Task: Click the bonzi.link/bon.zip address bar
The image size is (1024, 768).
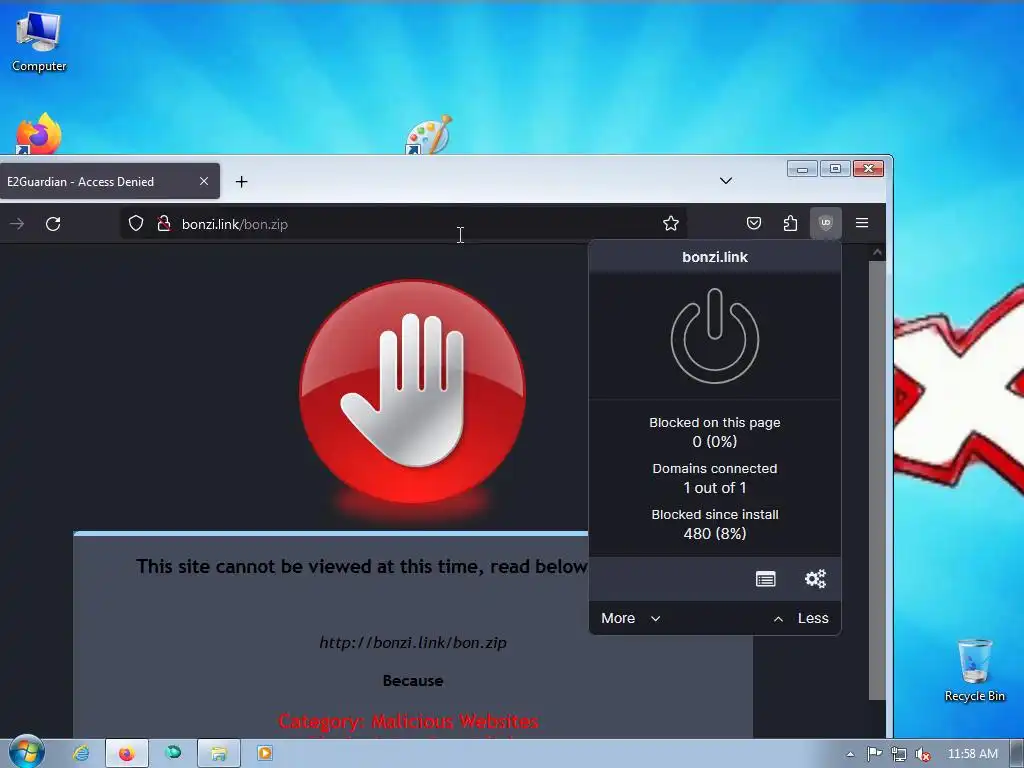Action: tap(405, 224)
